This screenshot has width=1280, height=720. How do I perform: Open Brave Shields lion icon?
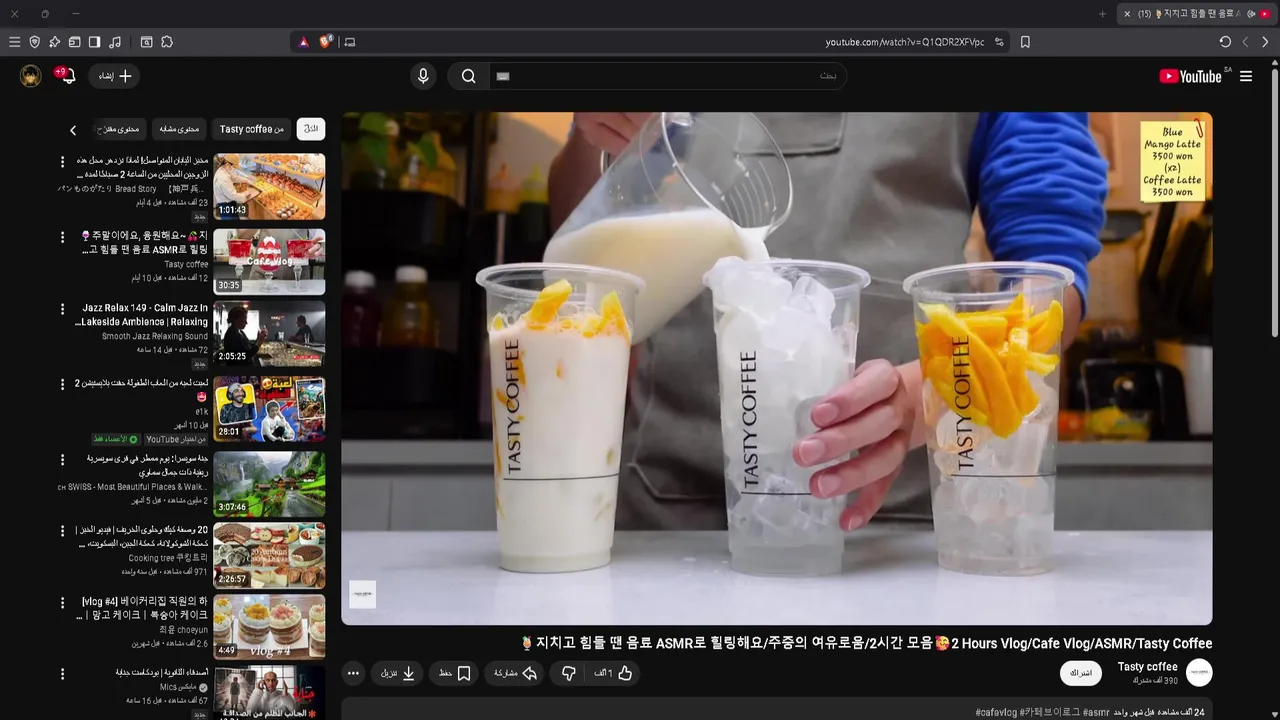pos(326,42)
